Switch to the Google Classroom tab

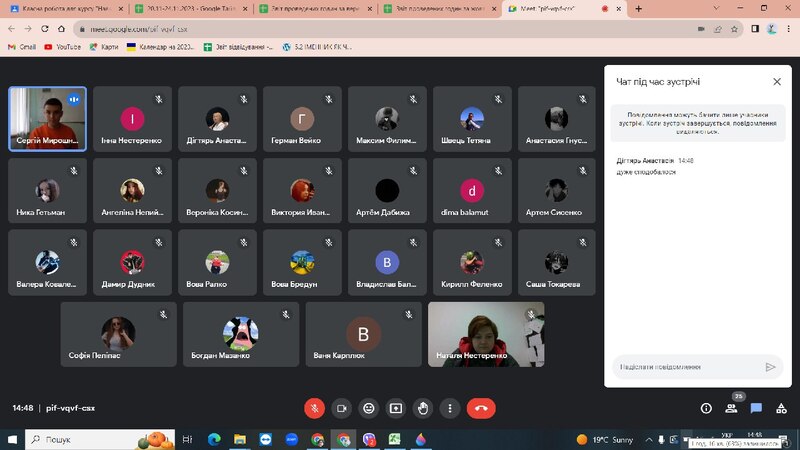point(66,9)
